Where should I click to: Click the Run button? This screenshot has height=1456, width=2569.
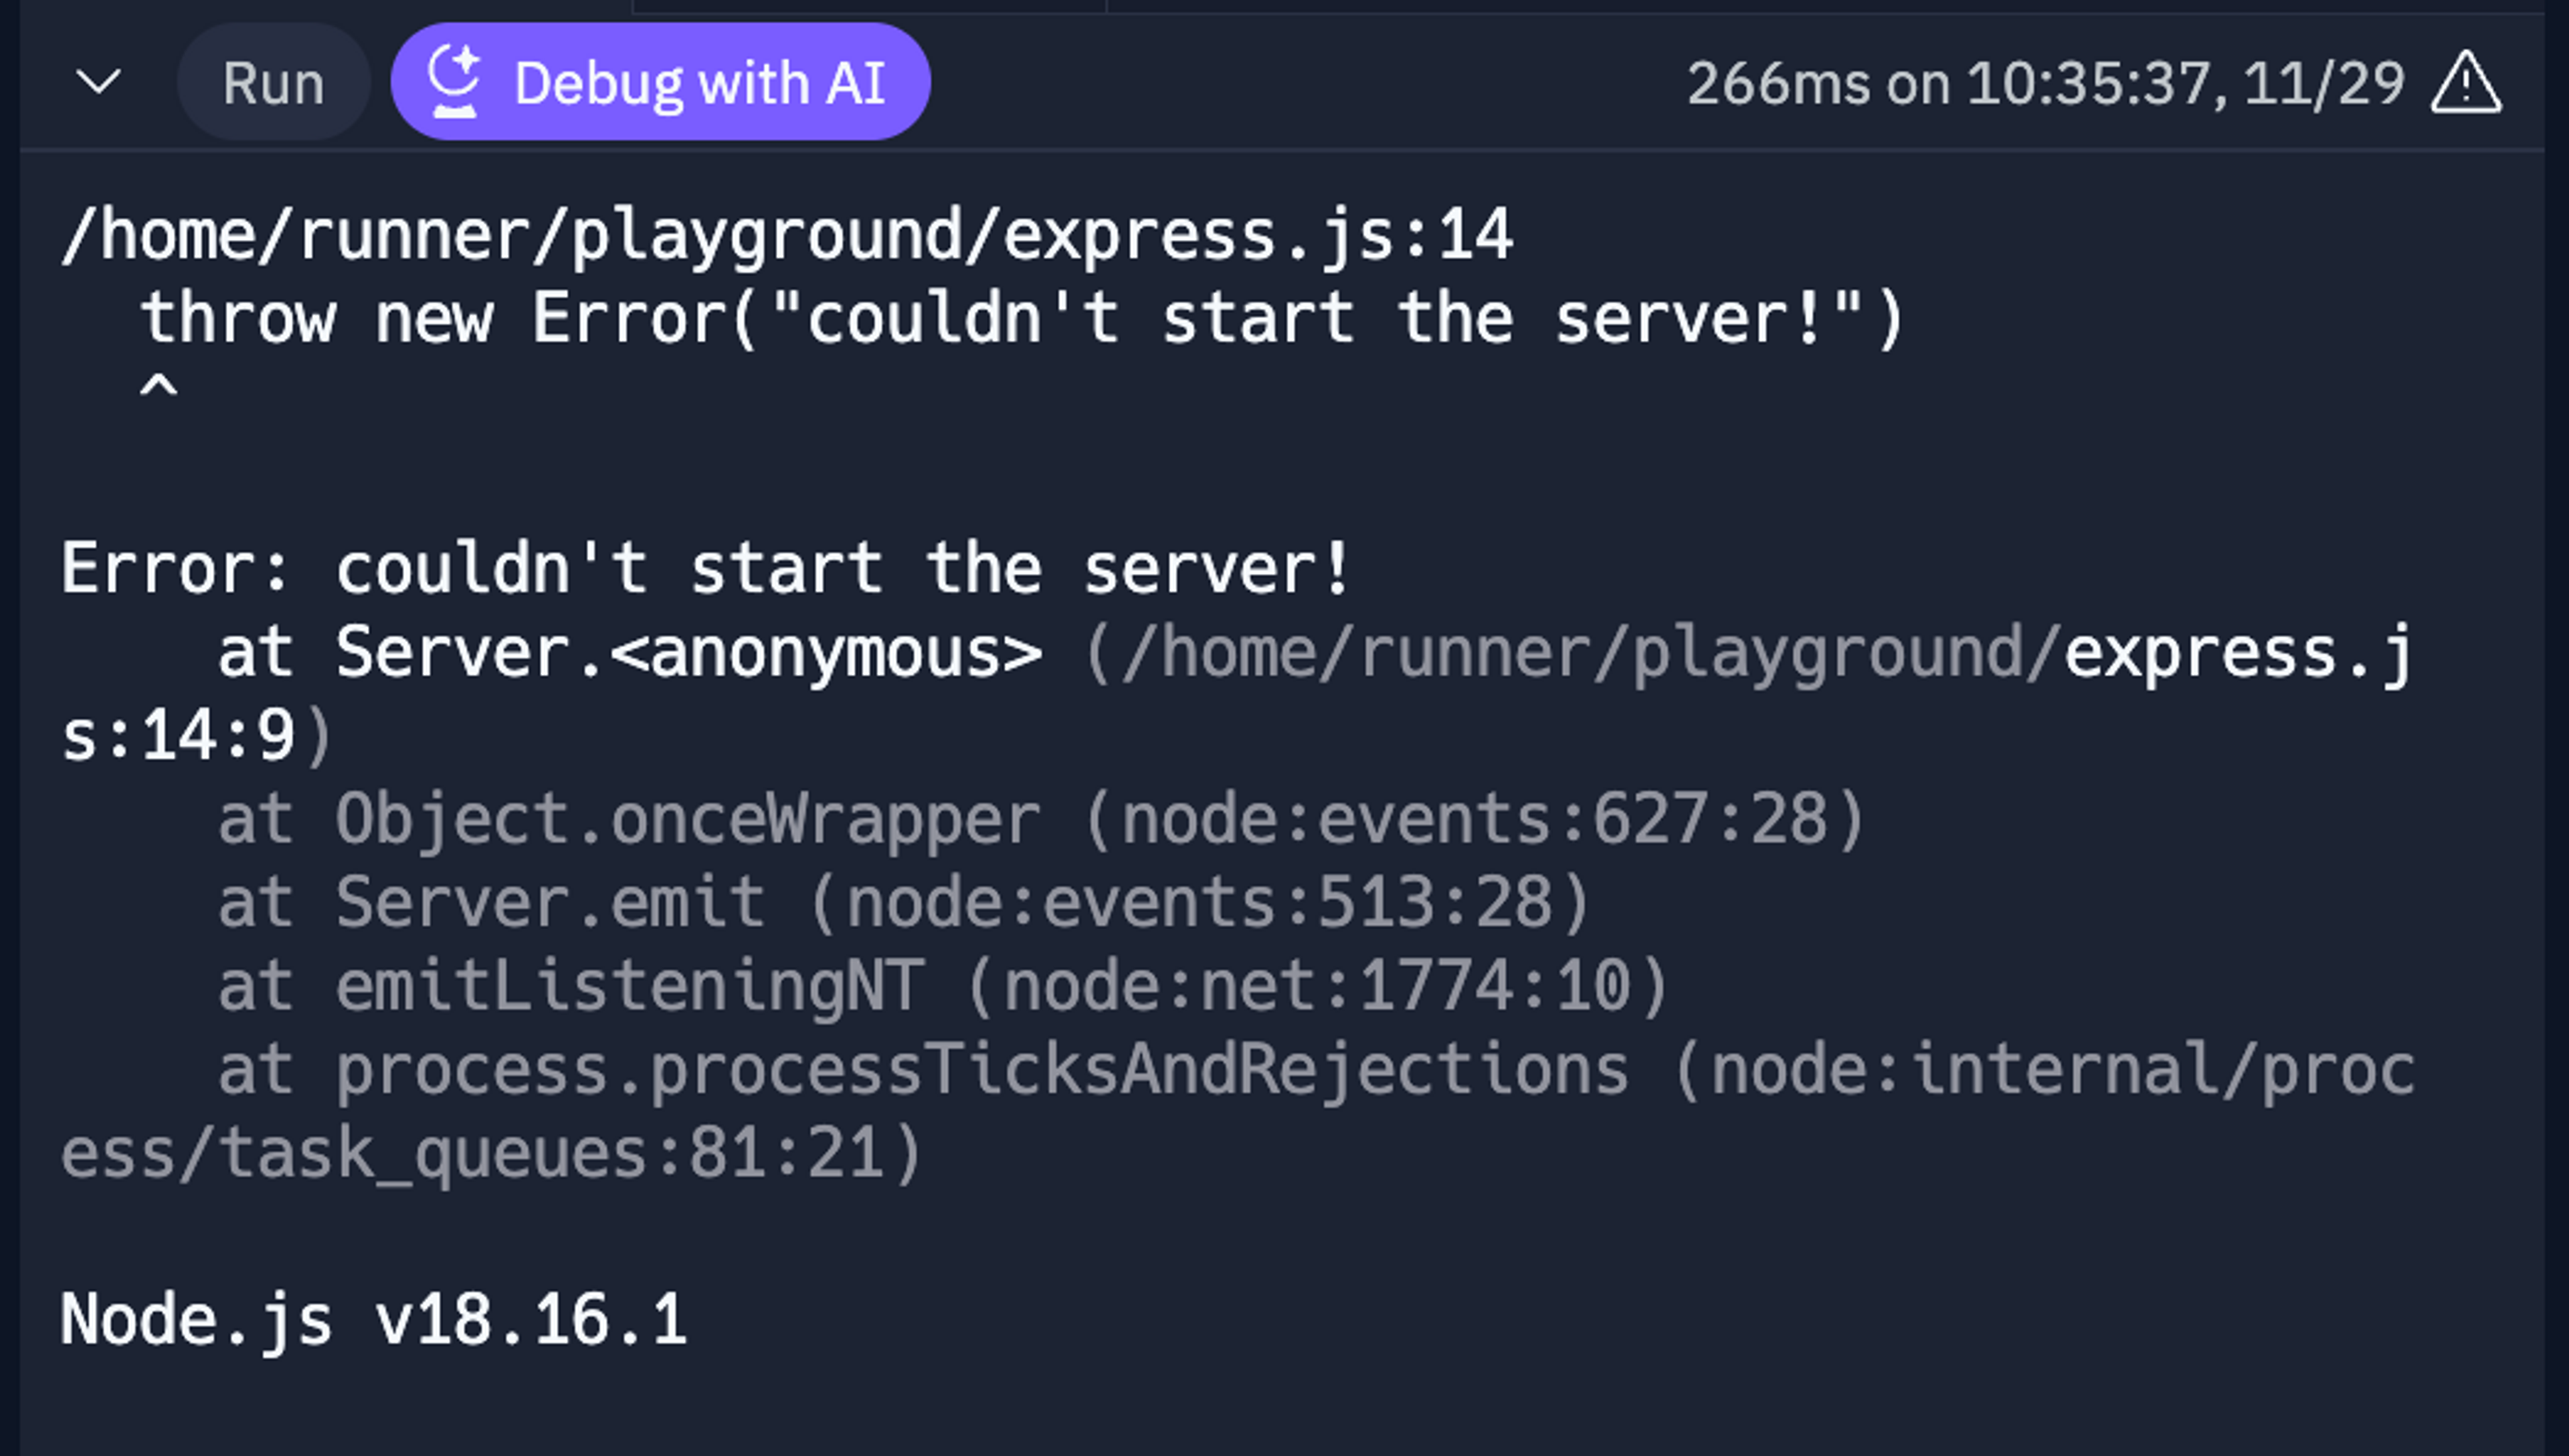coord(273,82)
